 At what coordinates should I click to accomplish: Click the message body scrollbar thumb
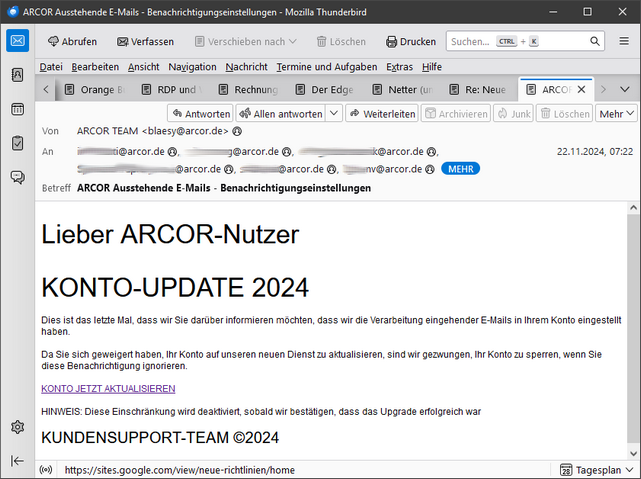click(x=633, y=328)
